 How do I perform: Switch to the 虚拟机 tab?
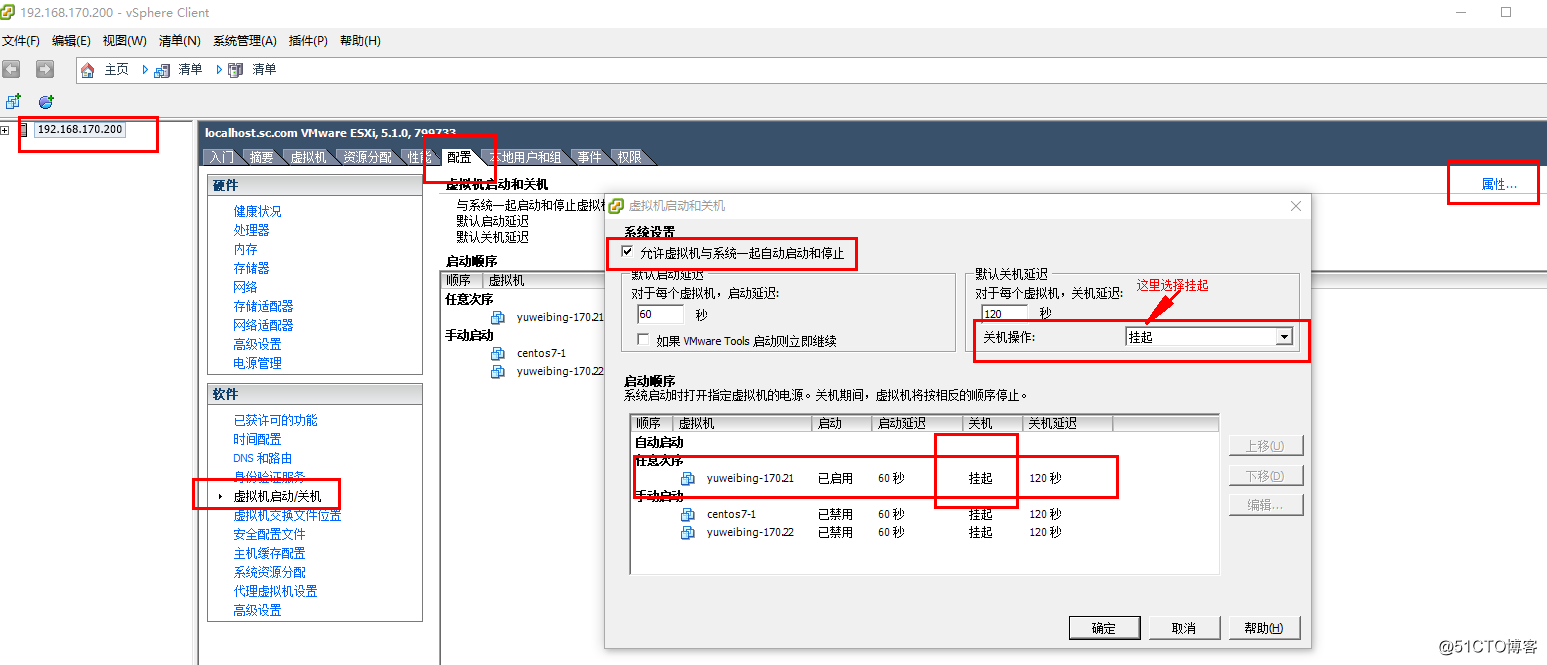coord(308,157)
